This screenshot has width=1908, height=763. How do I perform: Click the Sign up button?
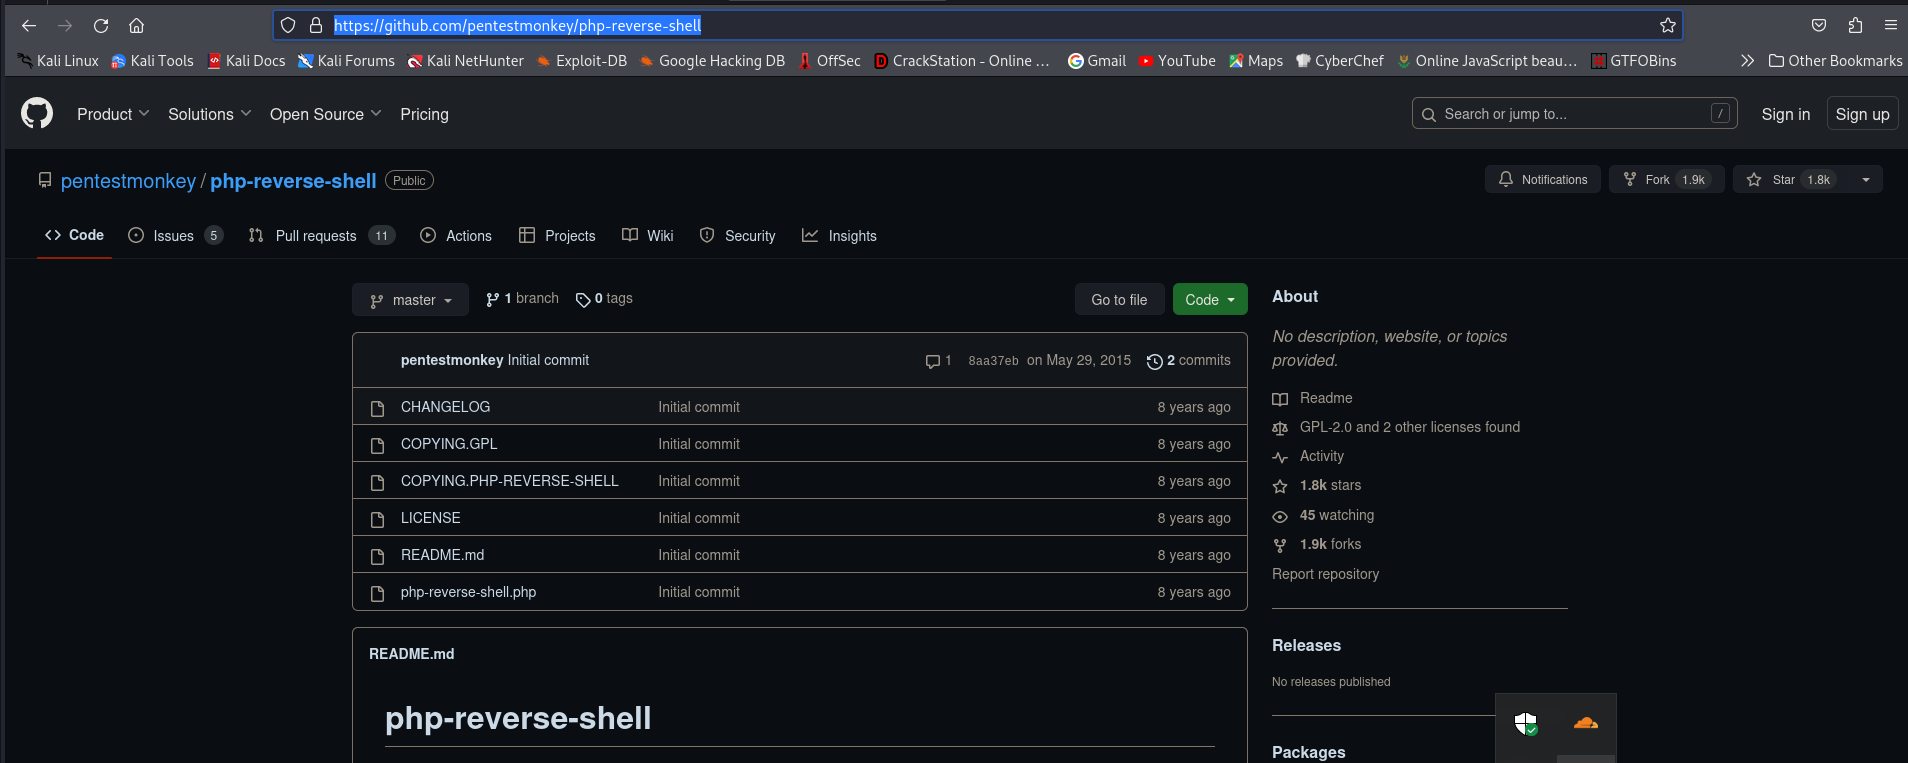click(x=1862, y=114)
